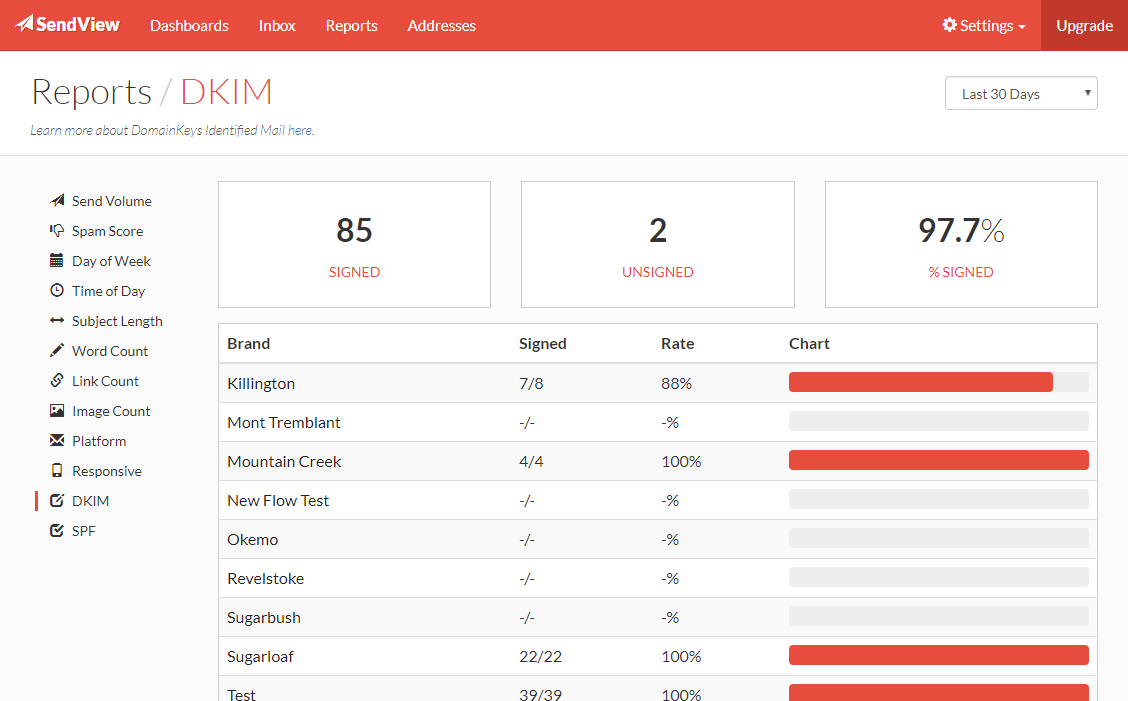Viewport: 1128px width, 701px height.
Task: Open the Platform report link
Action: coord(99,440)
